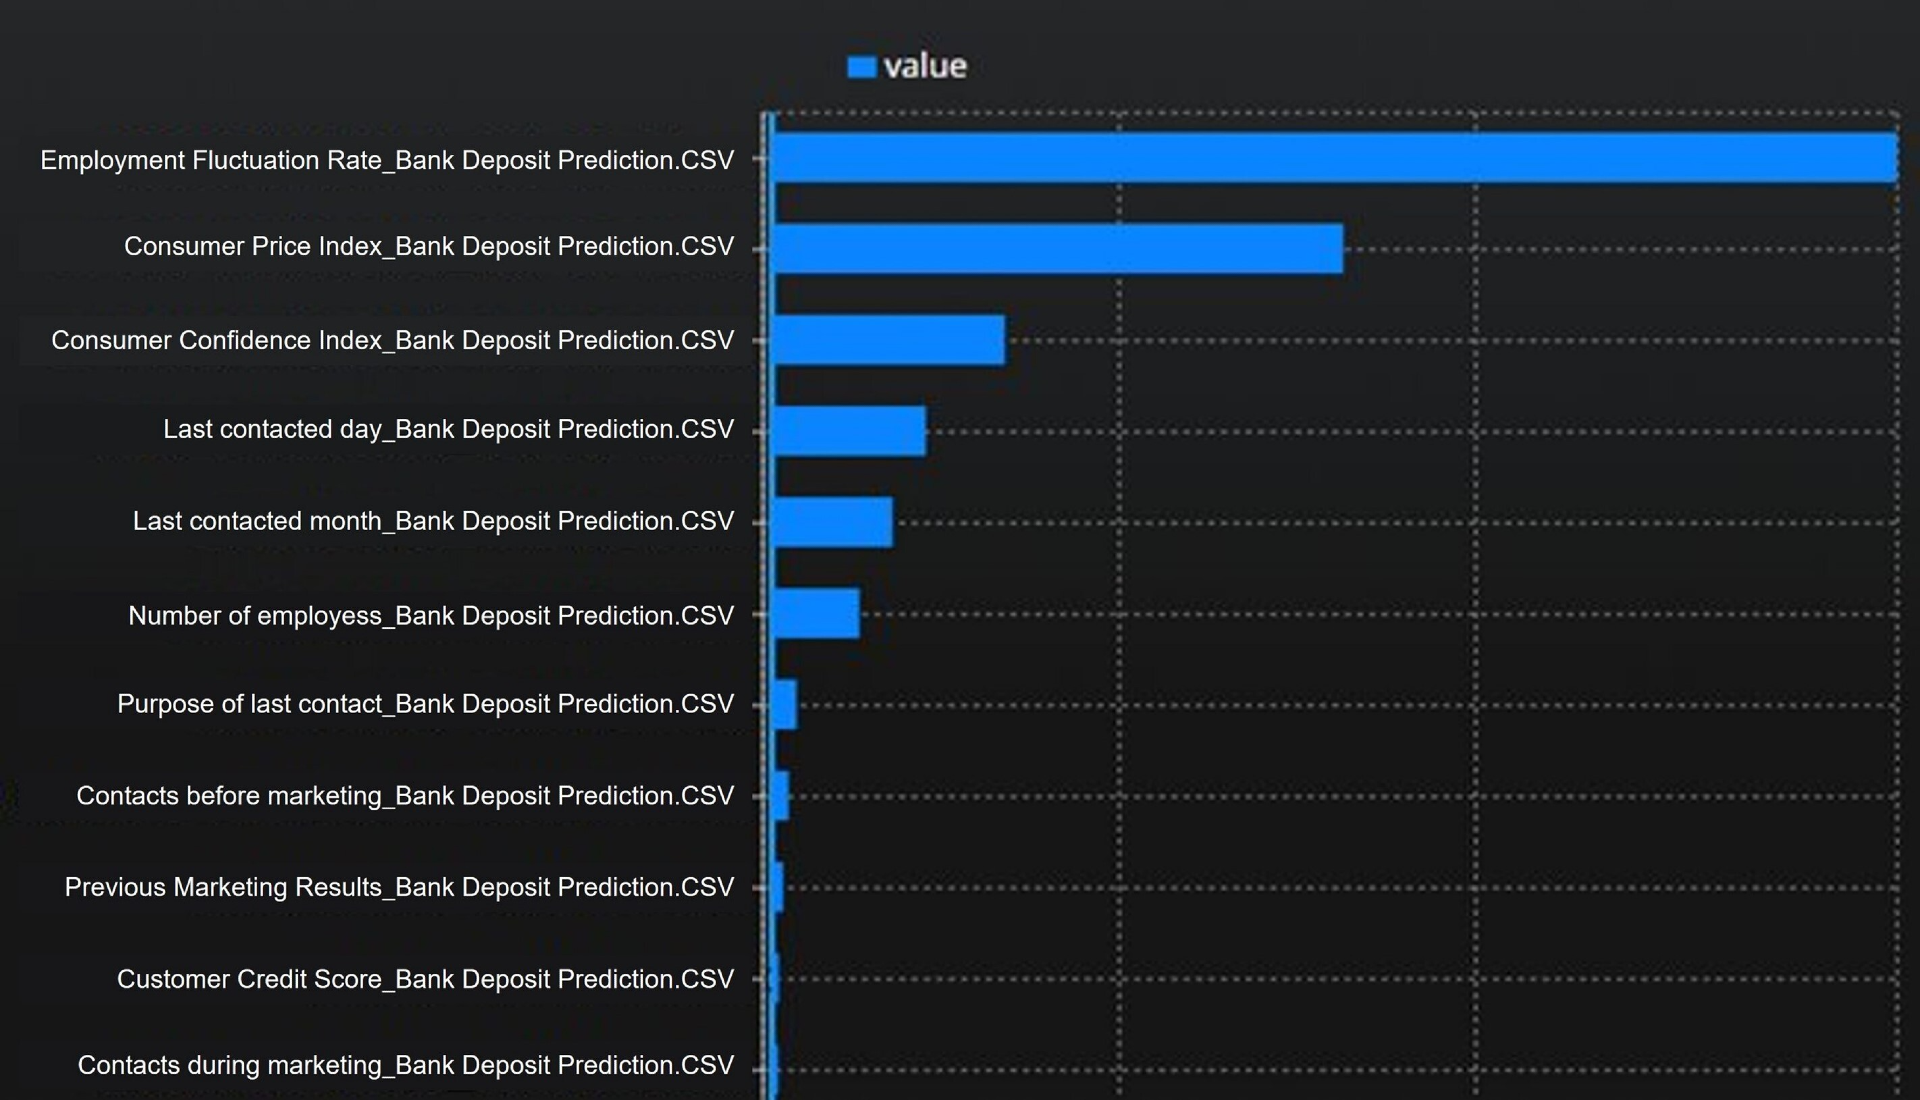Select Last contacted month axis label
This screenshot has height=1100, width=1920.
pyautogui.click(x=433, y=521)
